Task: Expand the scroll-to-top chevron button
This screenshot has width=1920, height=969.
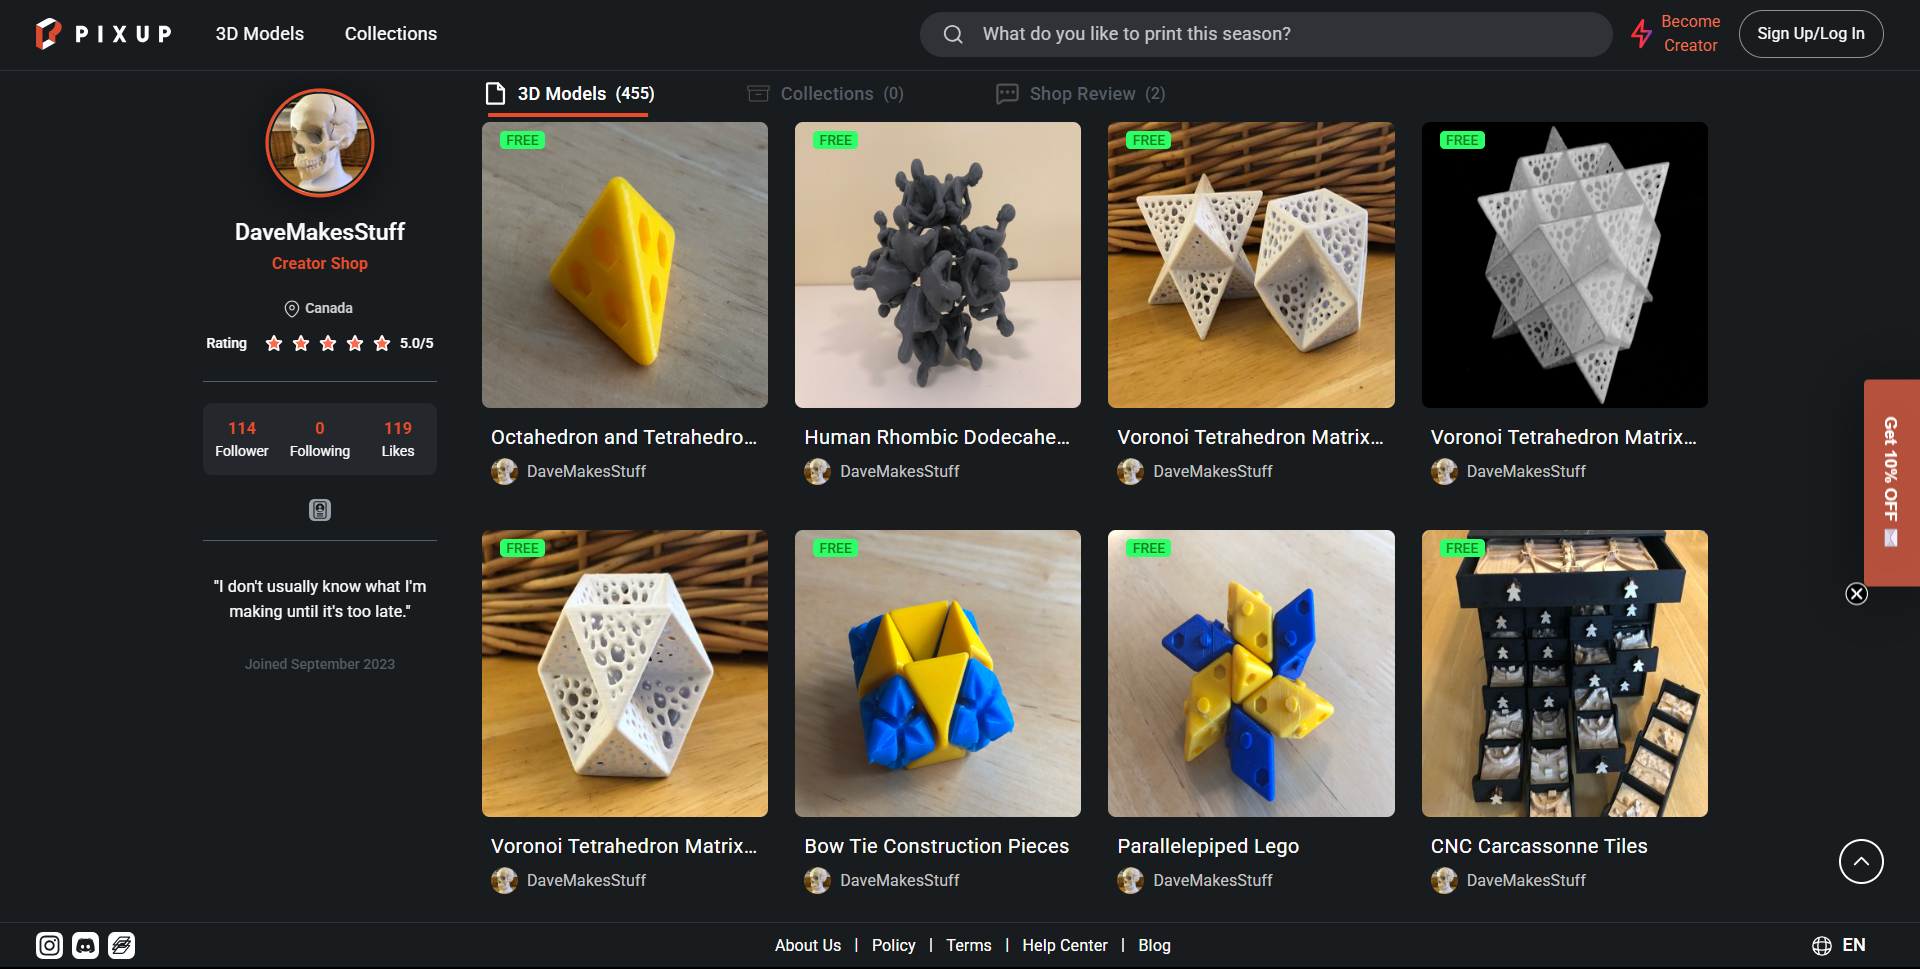Action: 1859,861
